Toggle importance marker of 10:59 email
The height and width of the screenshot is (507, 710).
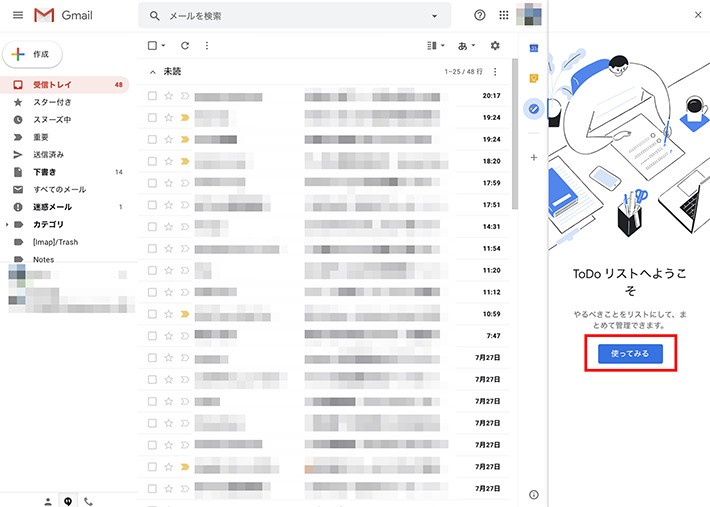pos(185,314)
